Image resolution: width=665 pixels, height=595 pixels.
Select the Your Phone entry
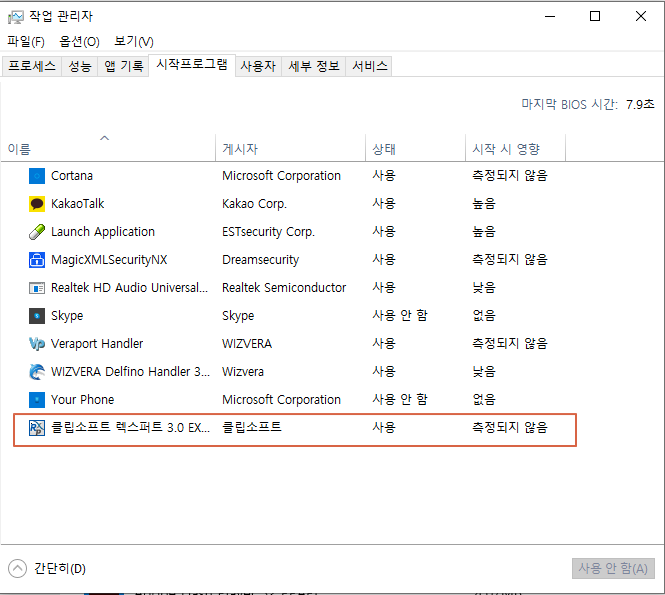pyautogui.click(x=82, y=399)
